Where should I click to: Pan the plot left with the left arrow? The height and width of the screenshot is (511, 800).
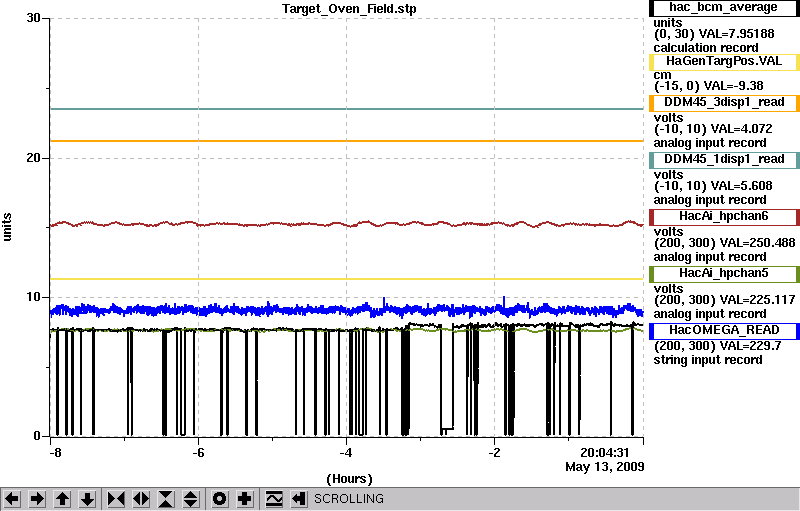tap(12, 499)
